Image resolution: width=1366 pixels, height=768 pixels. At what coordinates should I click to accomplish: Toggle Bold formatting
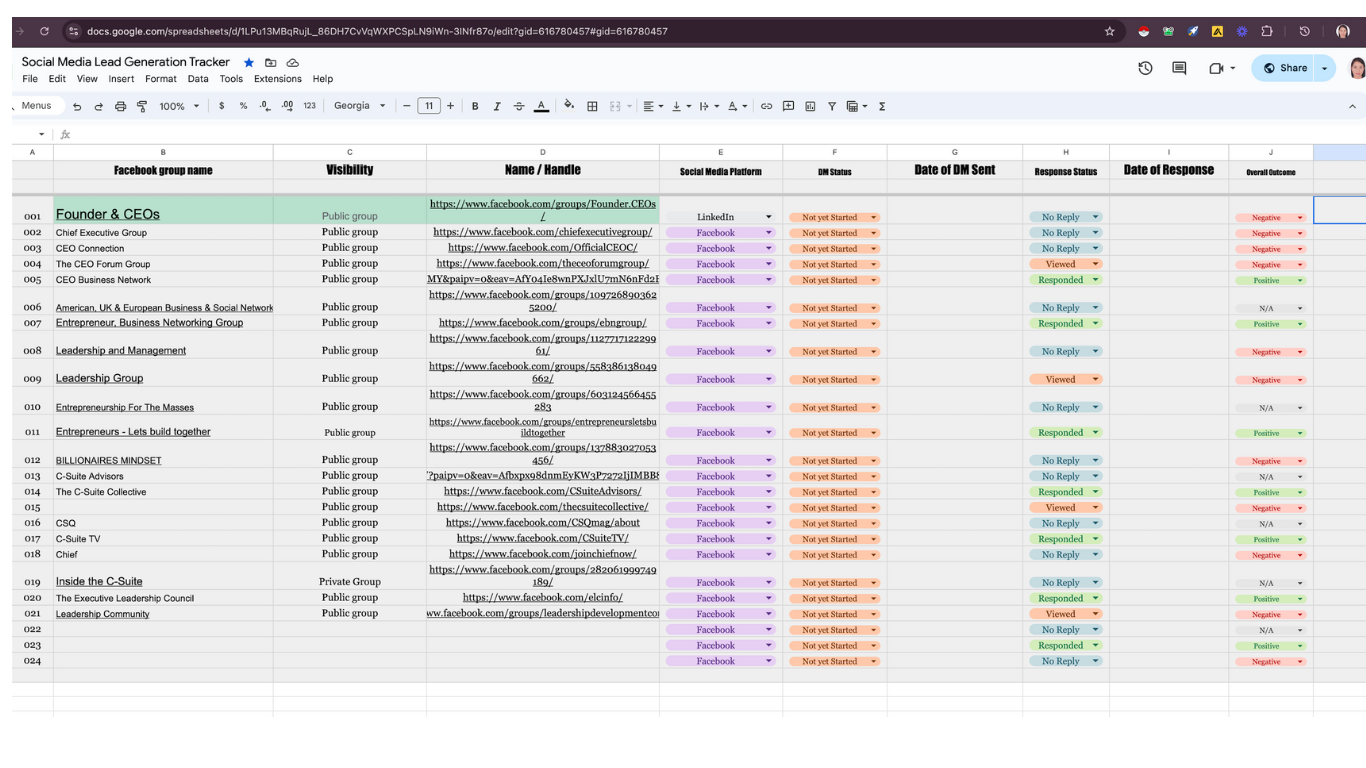[x=475, y=106]
